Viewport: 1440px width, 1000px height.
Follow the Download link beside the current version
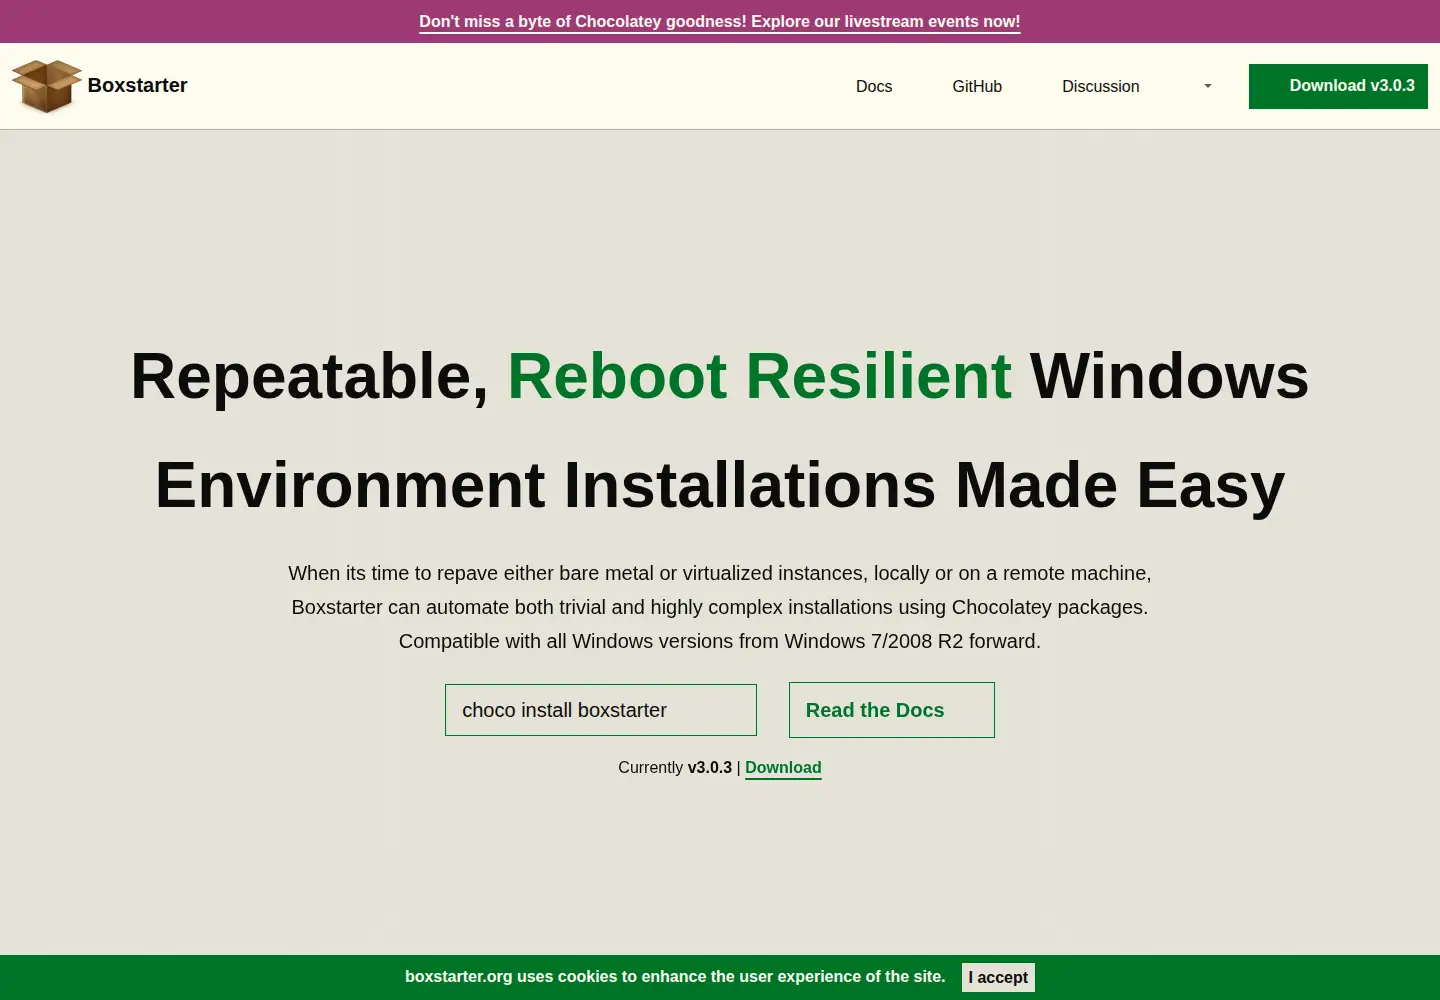[x=783, y=768]
